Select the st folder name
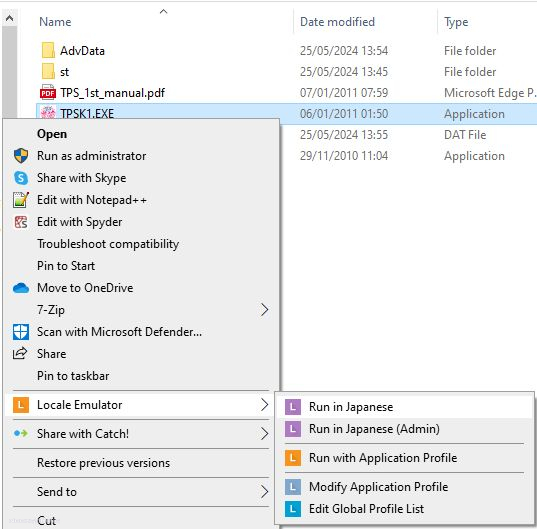Image resolution: width=537 pixels, height=529 pixels. [64, 72]
